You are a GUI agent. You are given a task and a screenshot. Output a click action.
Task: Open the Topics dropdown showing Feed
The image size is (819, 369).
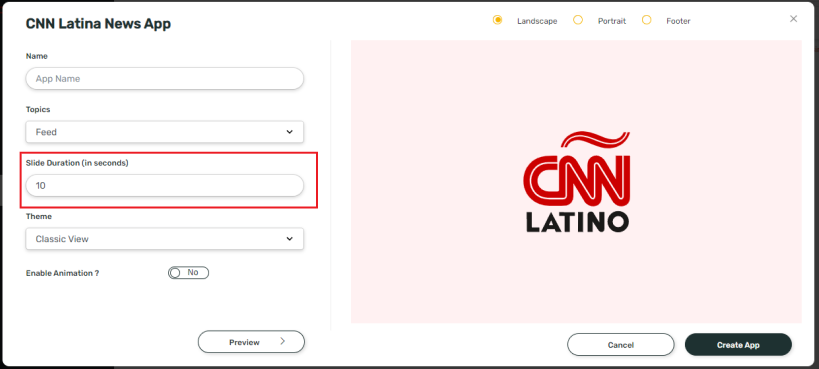[x=165, y=132]
